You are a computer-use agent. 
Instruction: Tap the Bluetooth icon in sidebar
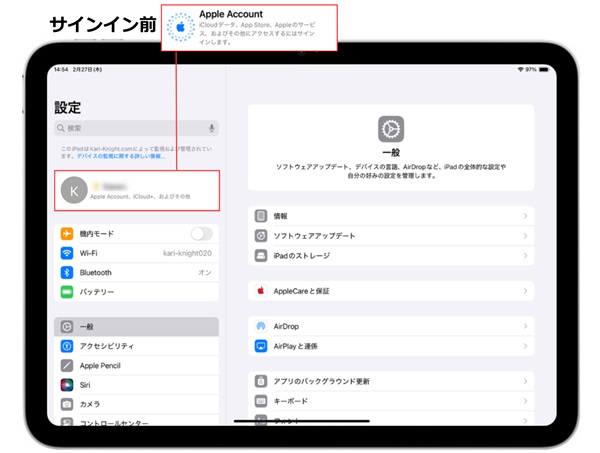(67, 272)
